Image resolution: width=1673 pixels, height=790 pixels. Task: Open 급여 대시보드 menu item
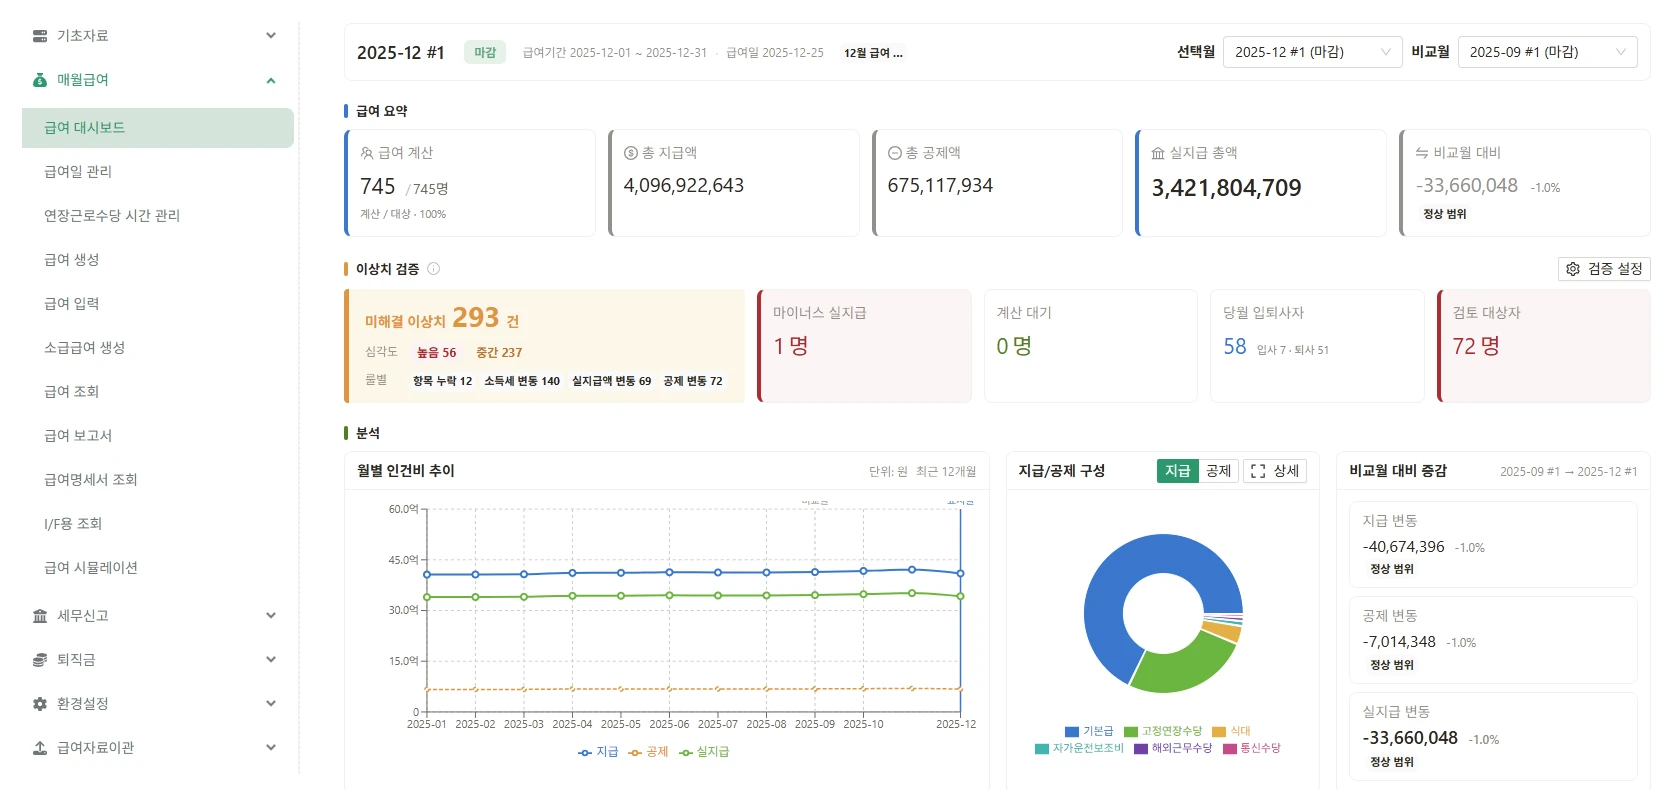coord(158,128)
